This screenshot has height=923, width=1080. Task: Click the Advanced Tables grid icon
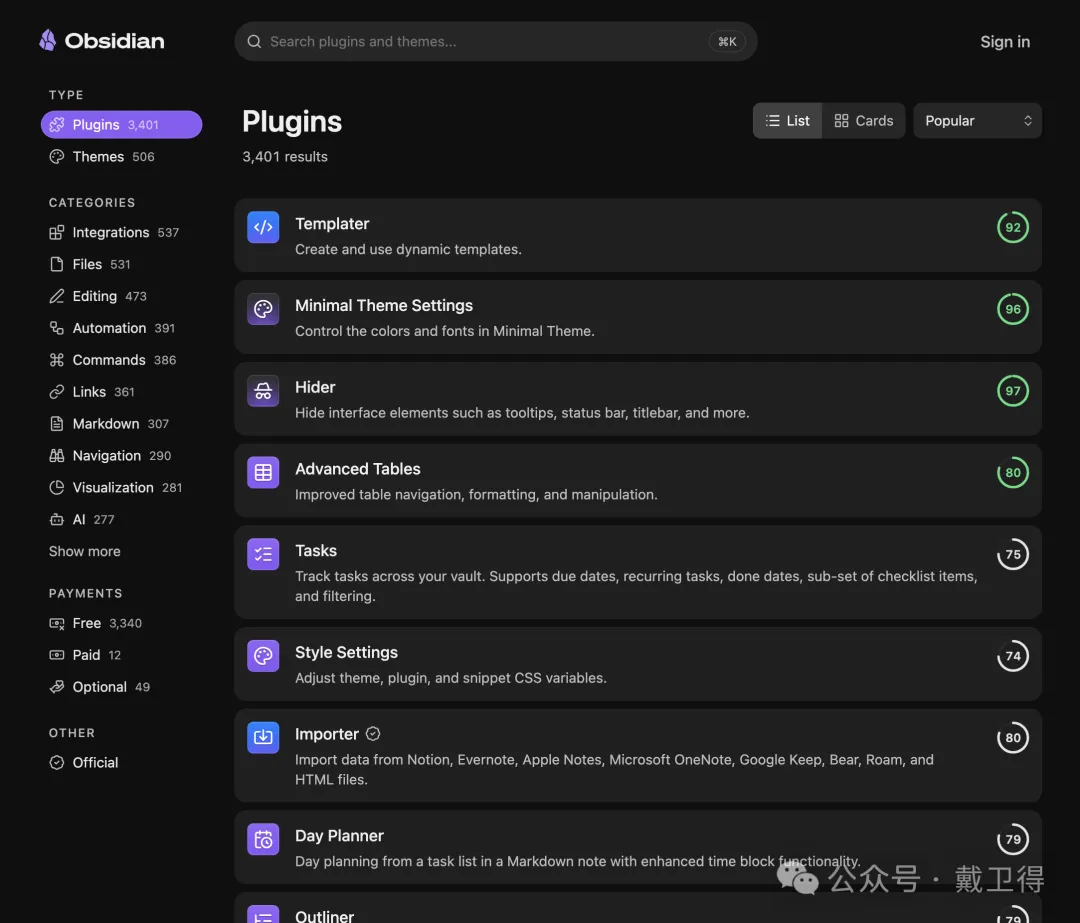[x=263, y=473]
